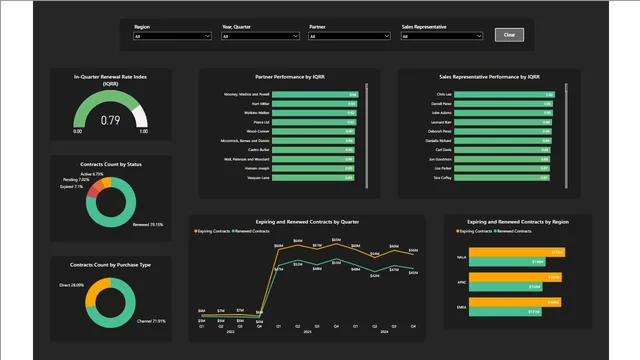640x360 pixels.
Task: Select the Chris Lee sales rep bar
Action: pos(504,94)
